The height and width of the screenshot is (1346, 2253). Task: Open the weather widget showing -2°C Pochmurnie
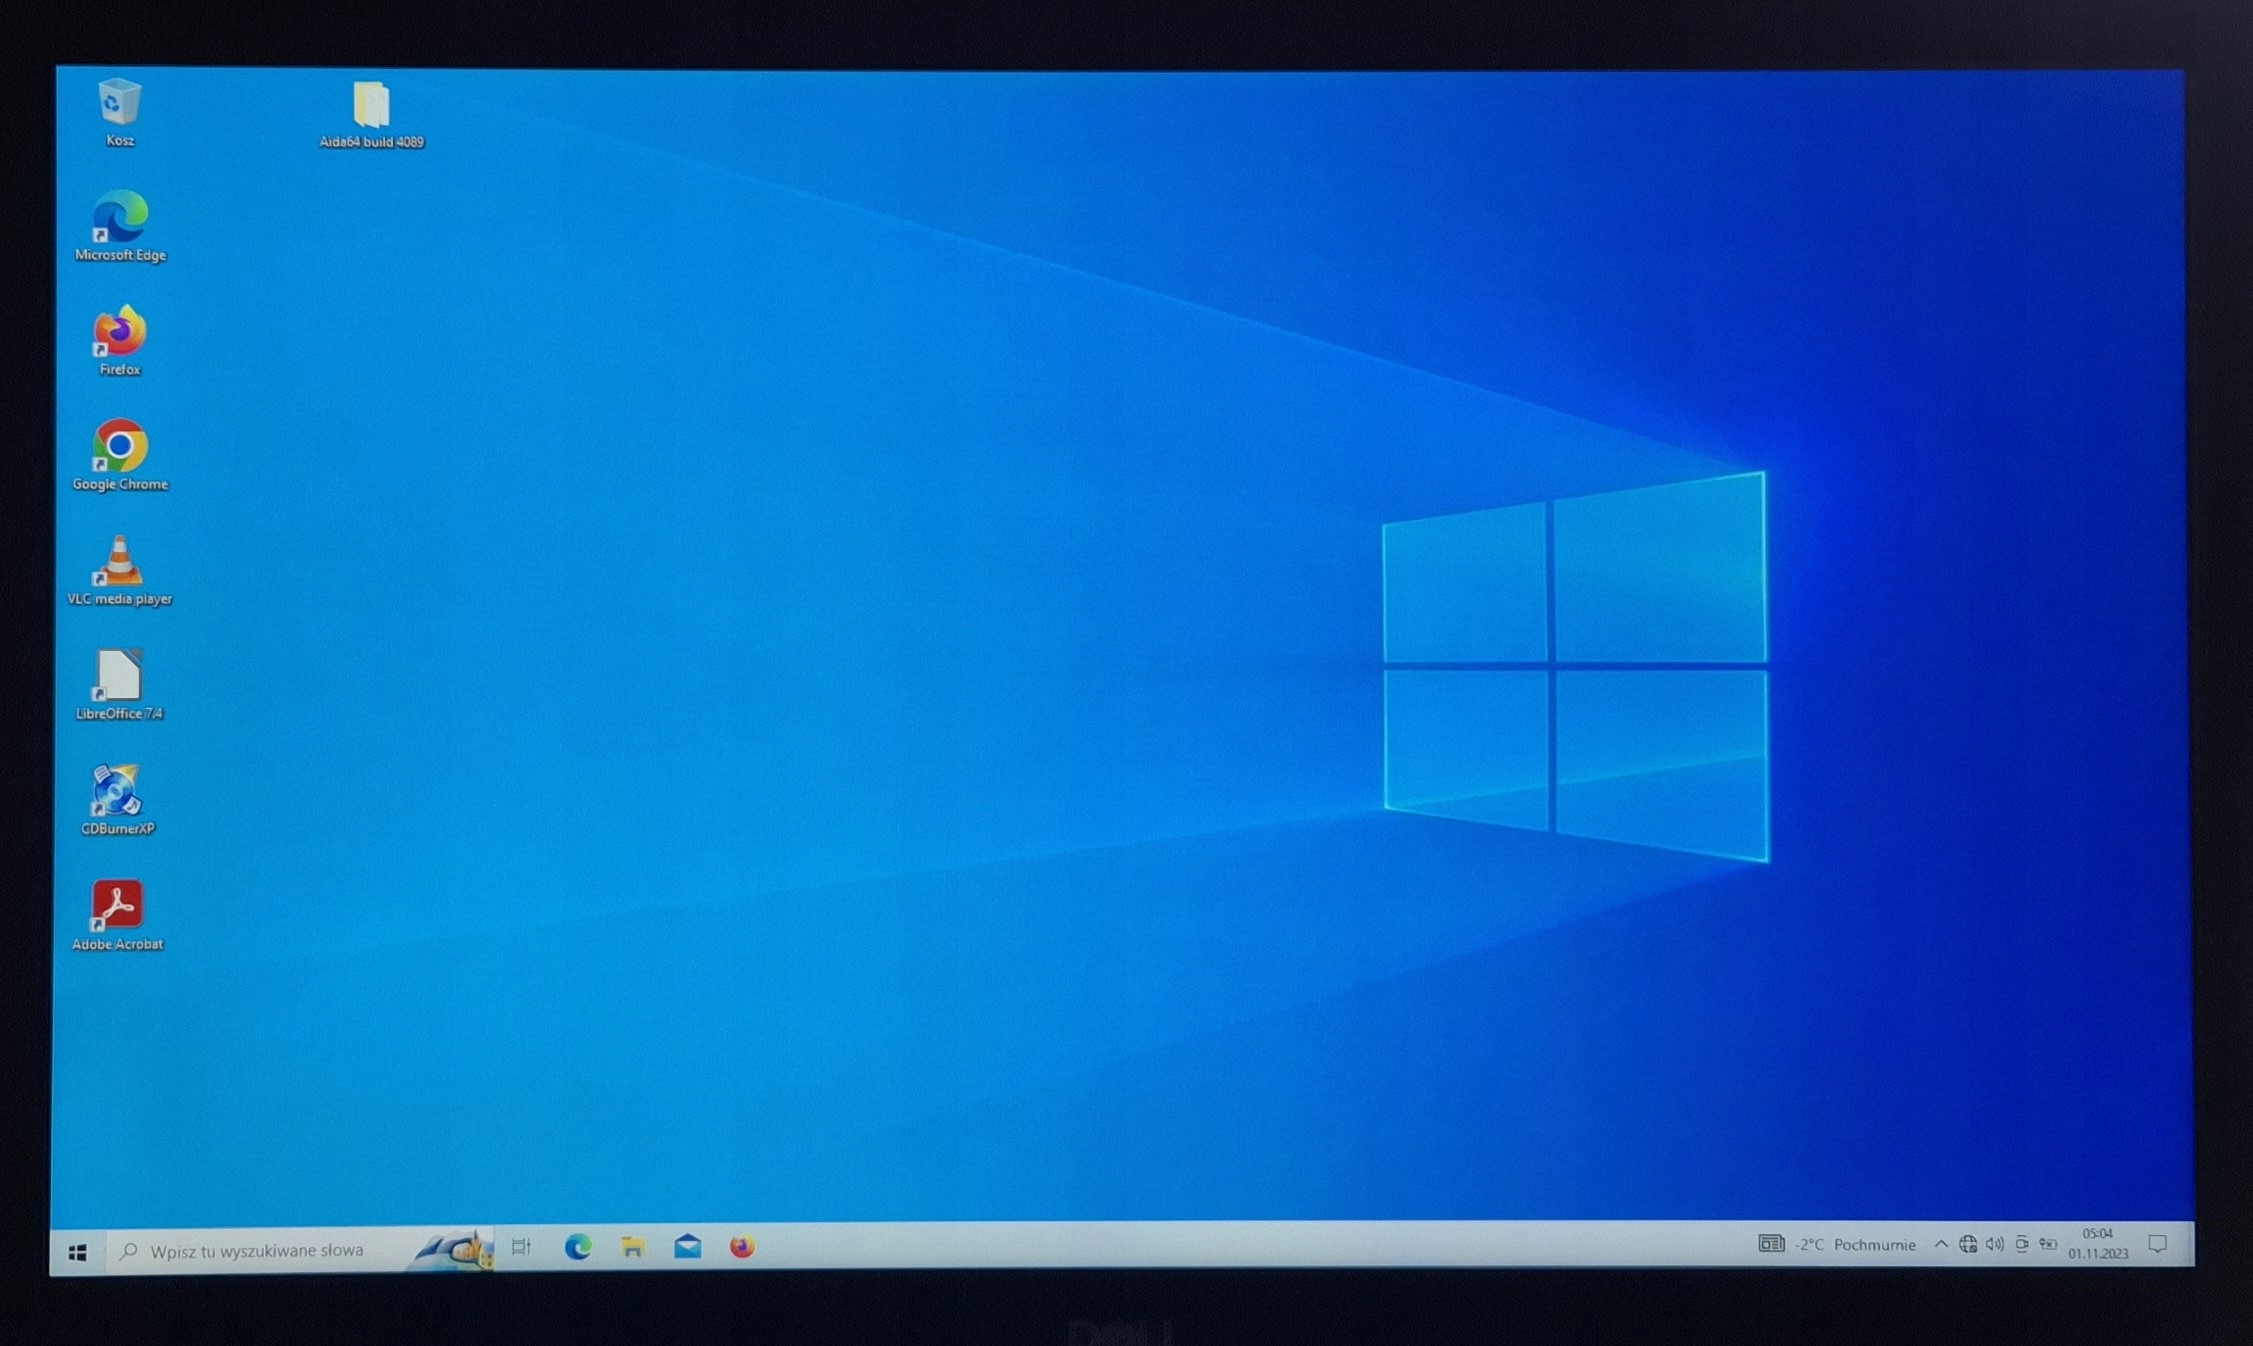tap(1837, 1244)
